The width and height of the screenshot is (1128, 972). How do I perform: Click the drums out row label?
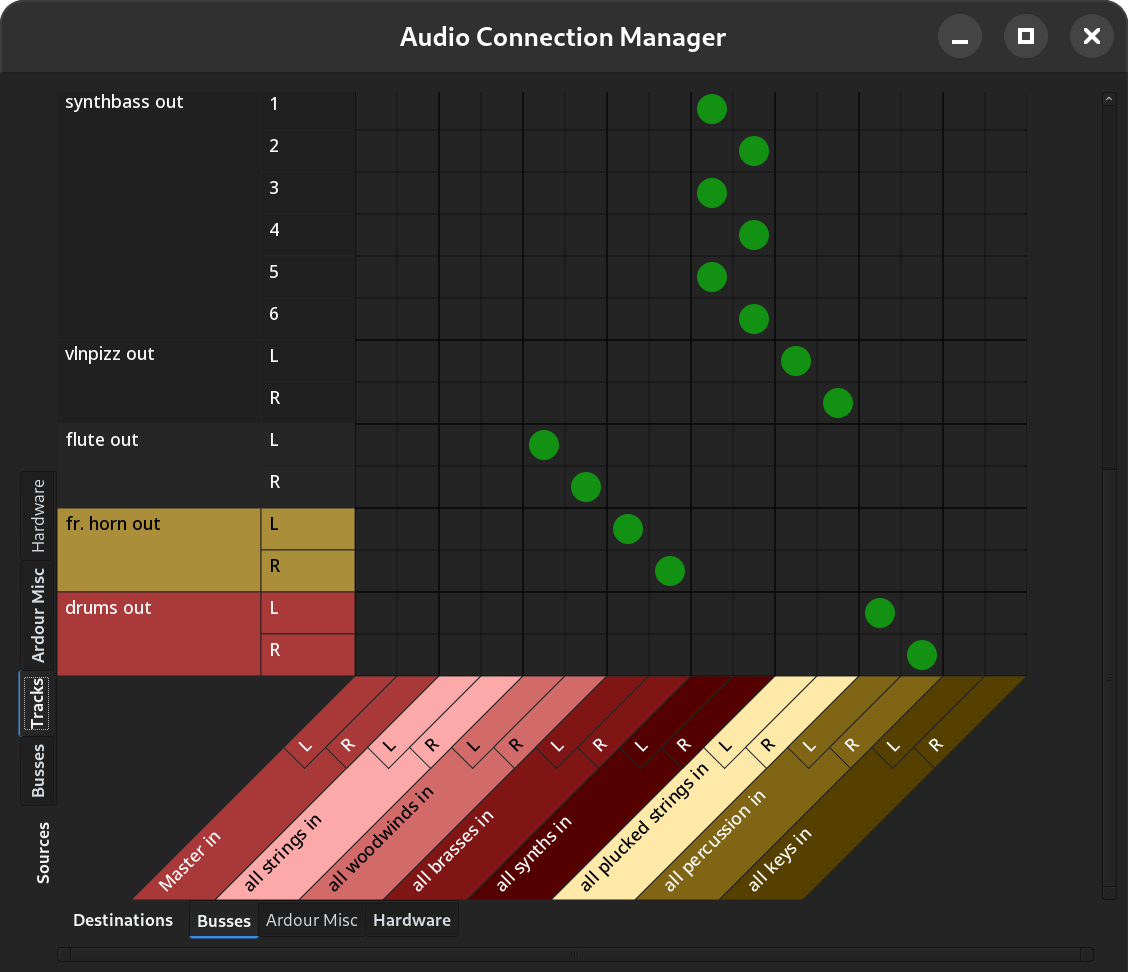point(108,607)
